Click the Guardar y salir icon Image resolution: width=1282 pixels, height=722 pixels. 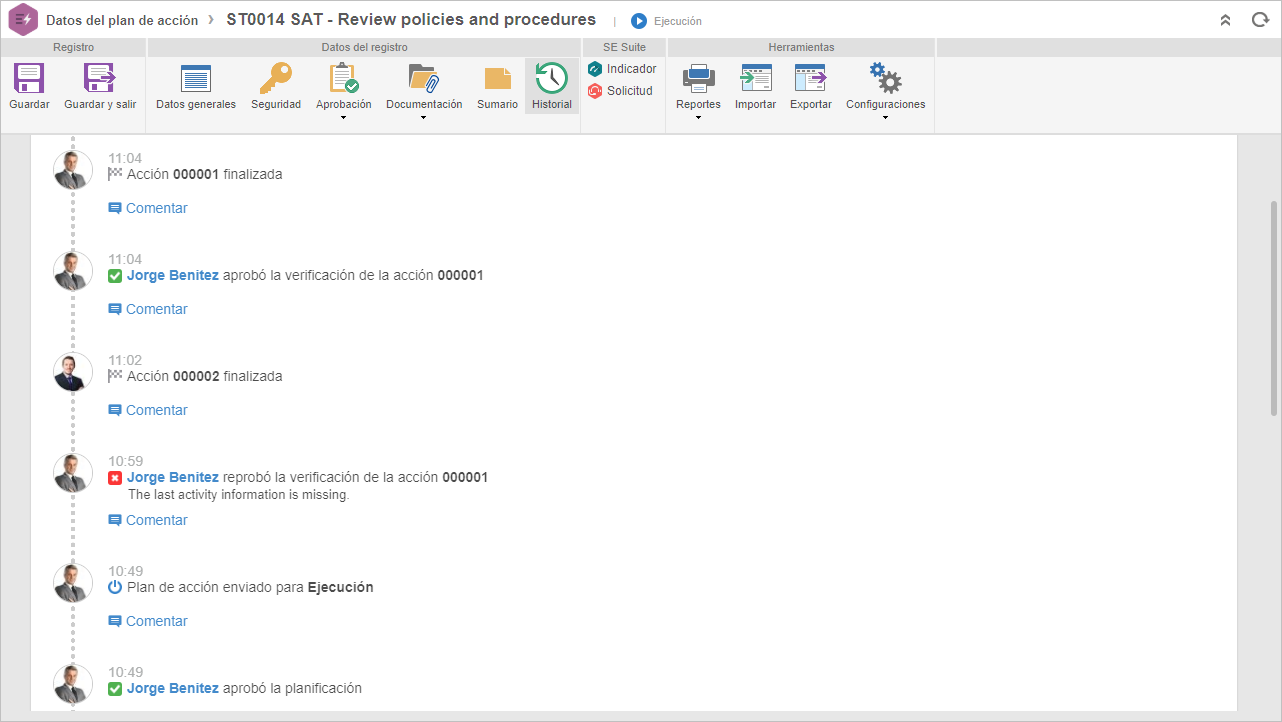100,78
